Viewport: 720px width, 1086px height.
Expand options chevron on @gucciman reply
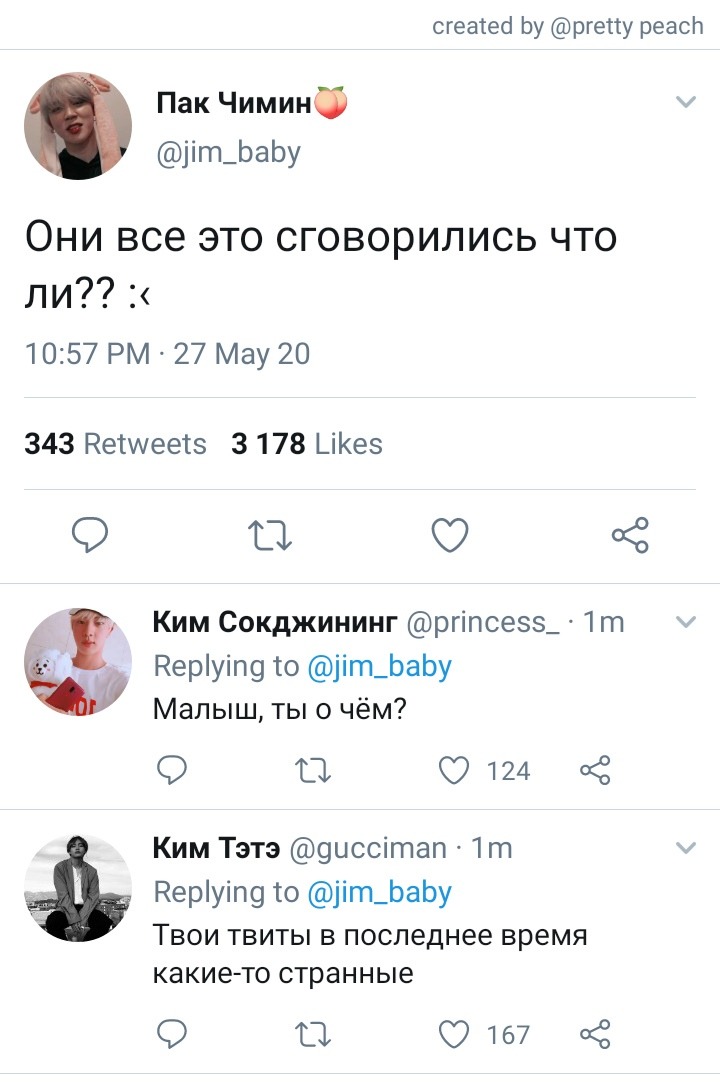685,848
